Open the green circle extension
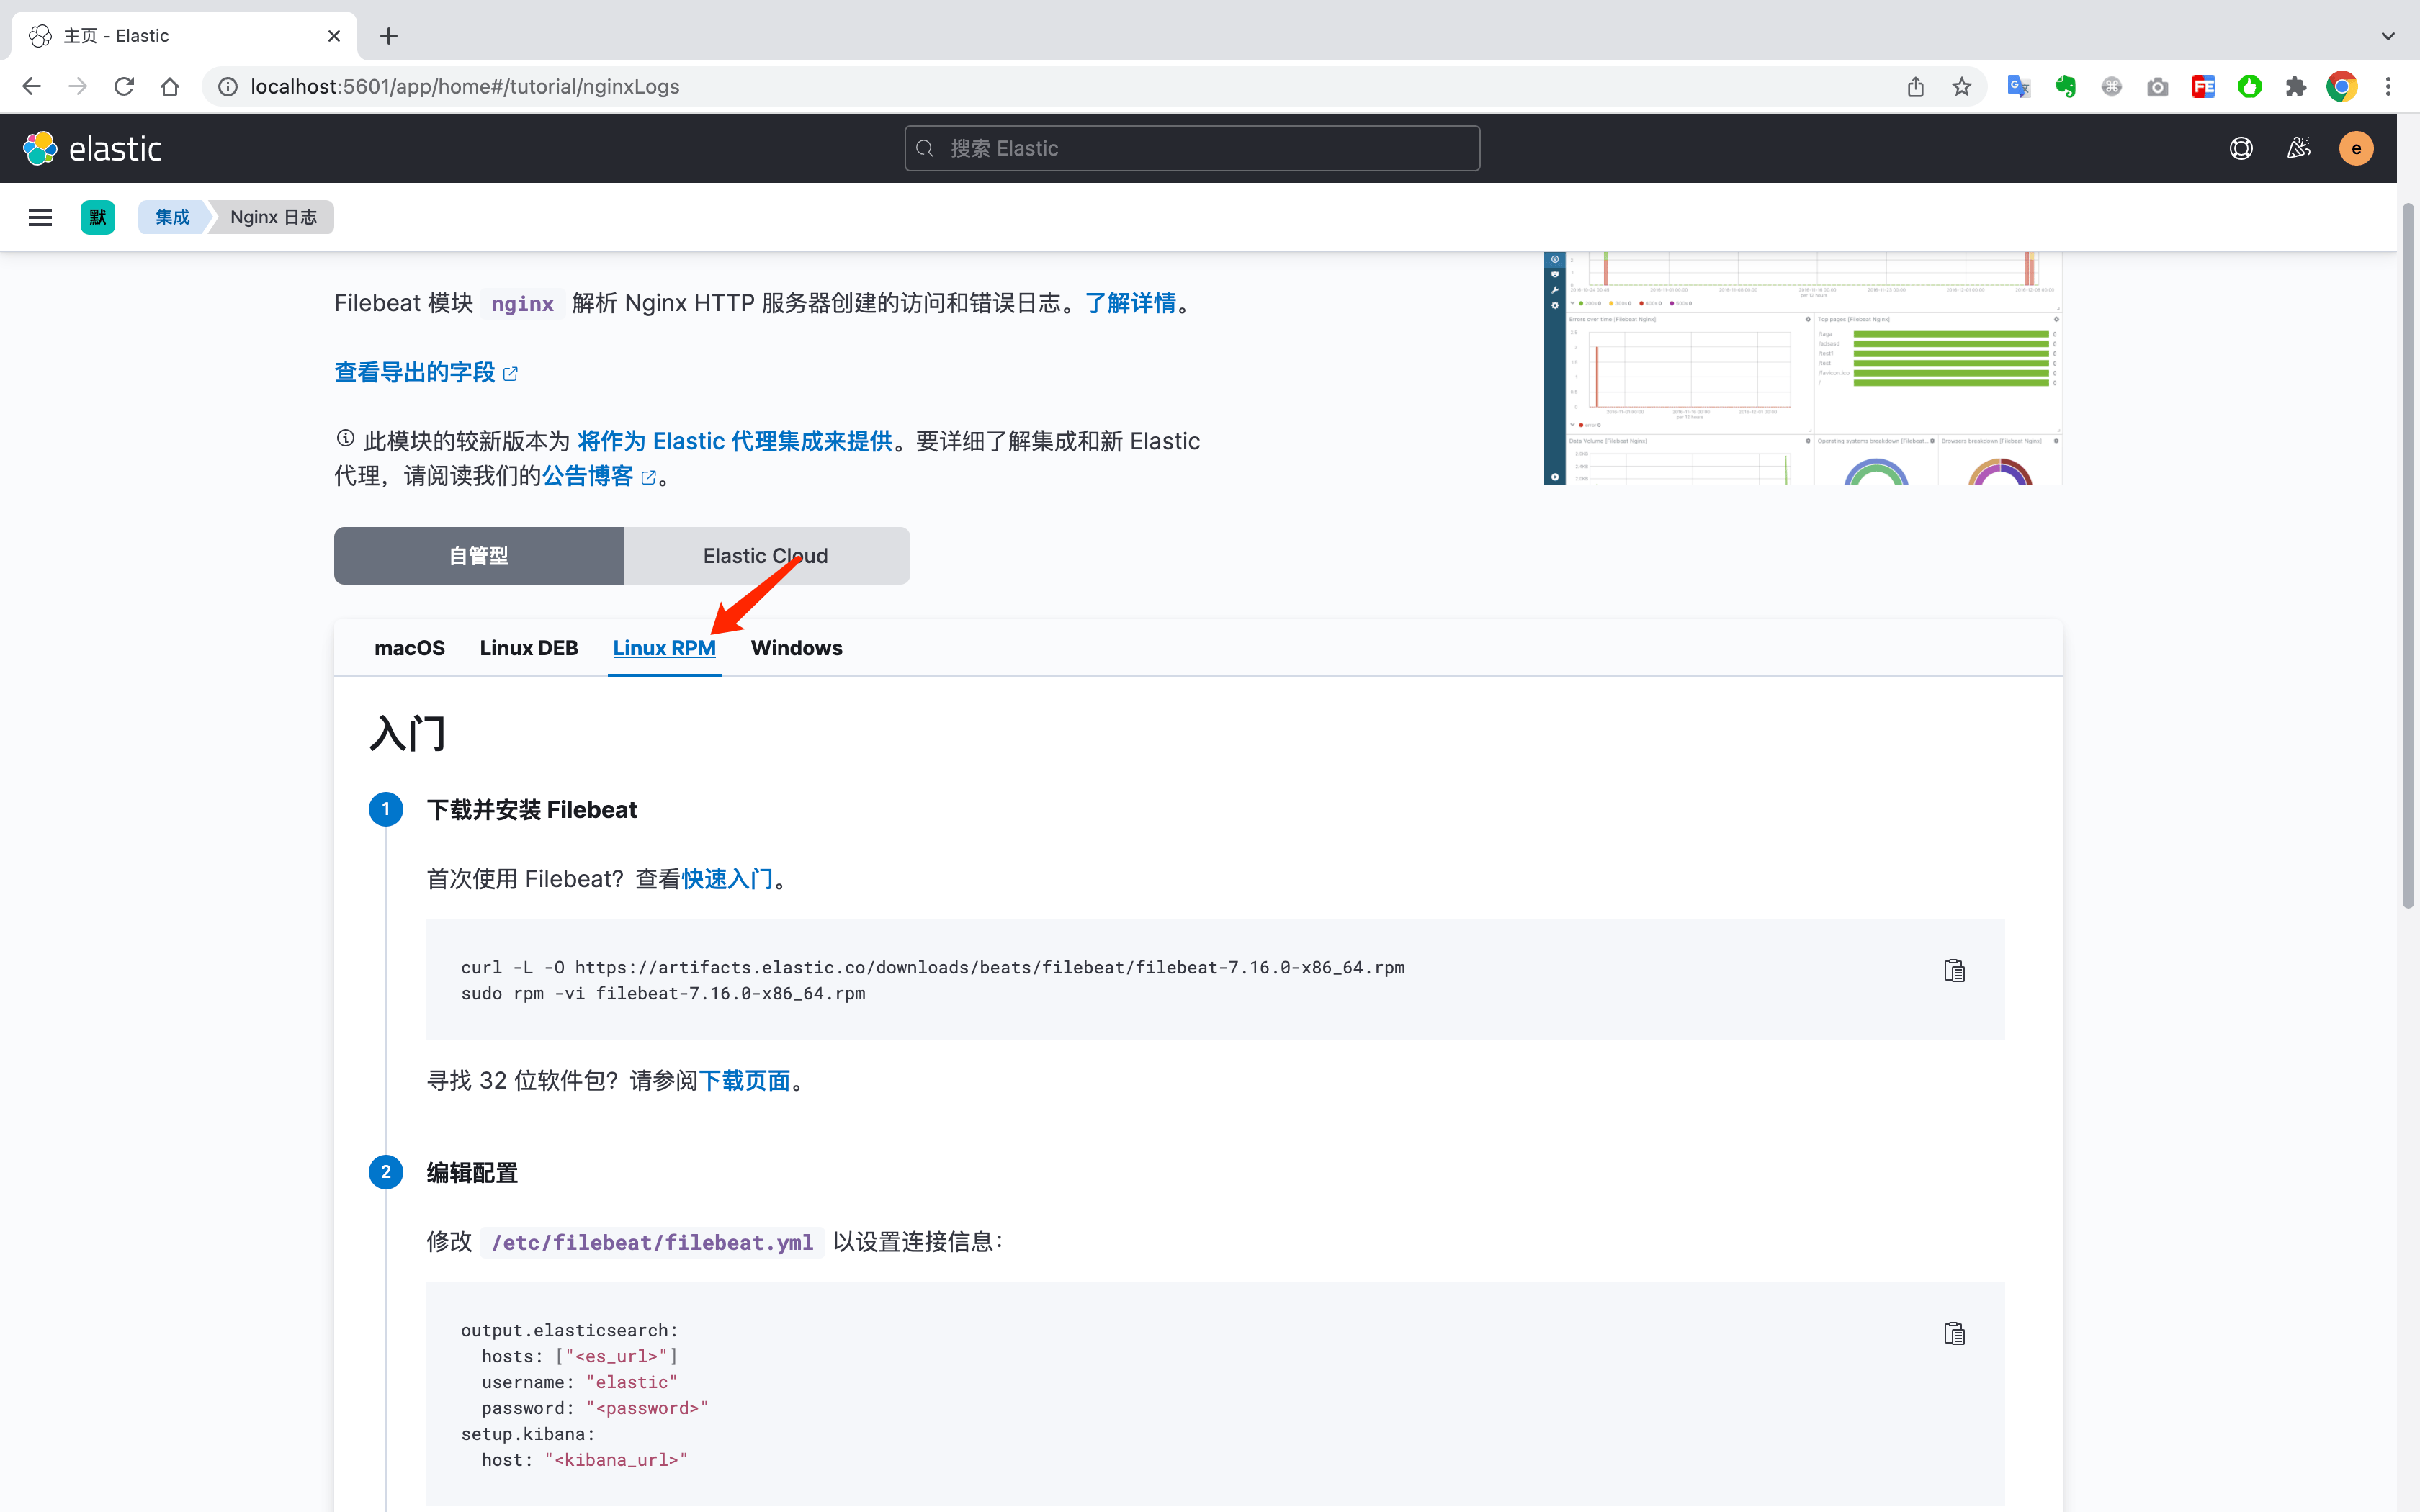The image size is (2420, 1512). 2249,87
